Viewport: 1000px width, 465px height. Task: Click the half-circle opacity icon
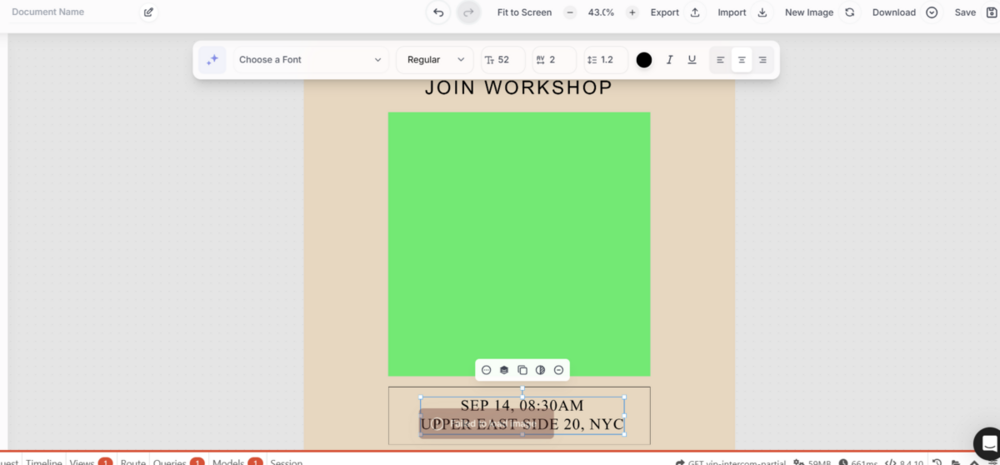pos(540,370)
